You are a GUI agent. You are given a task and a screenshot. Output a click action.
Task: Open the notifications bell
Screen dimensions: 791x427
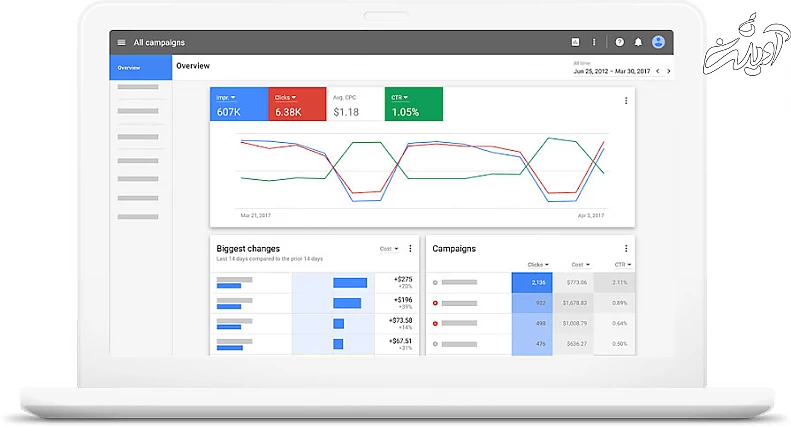637,43
